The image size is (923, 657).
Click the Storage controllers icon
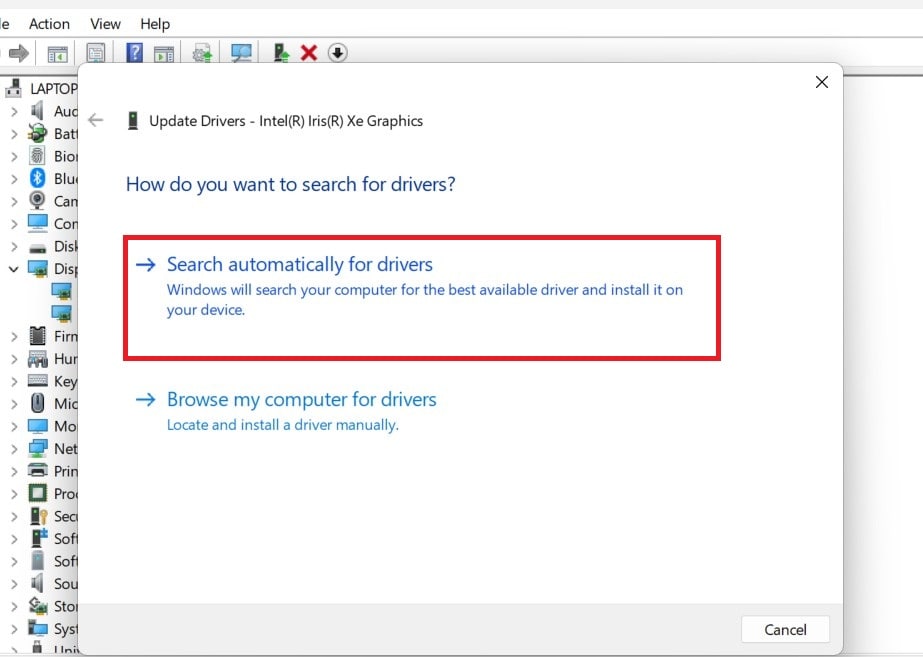click(38, 605)
